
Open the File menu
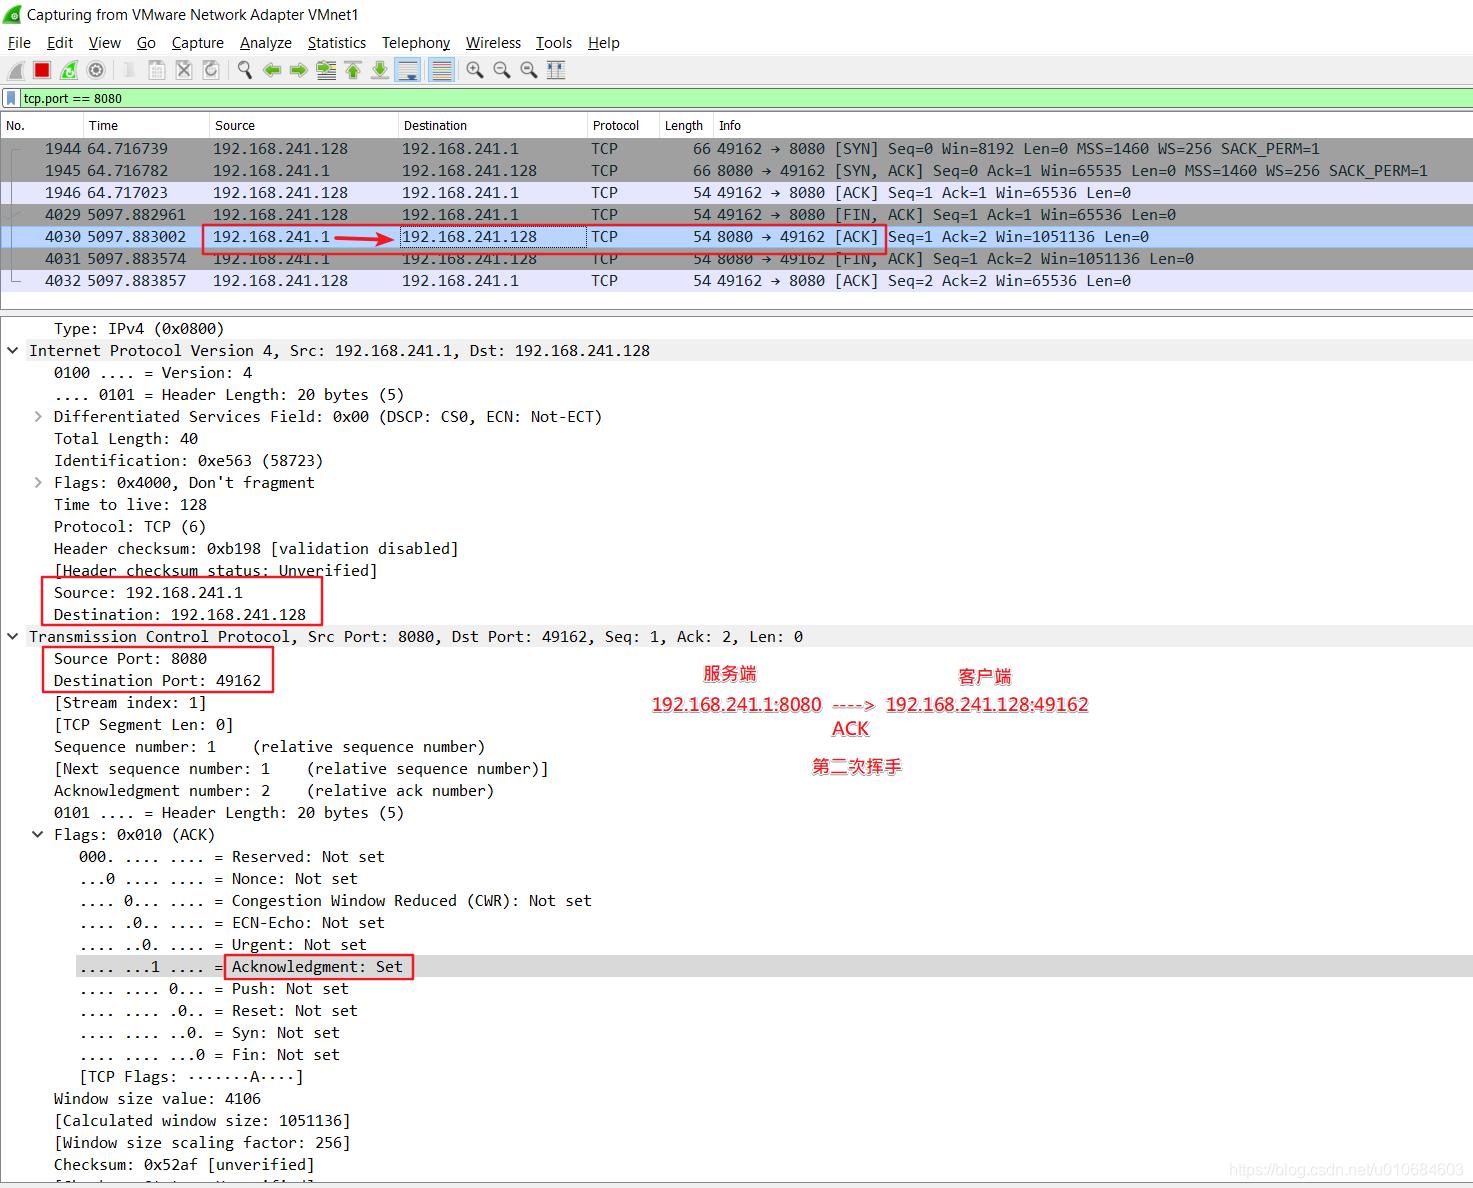[19, 43]
